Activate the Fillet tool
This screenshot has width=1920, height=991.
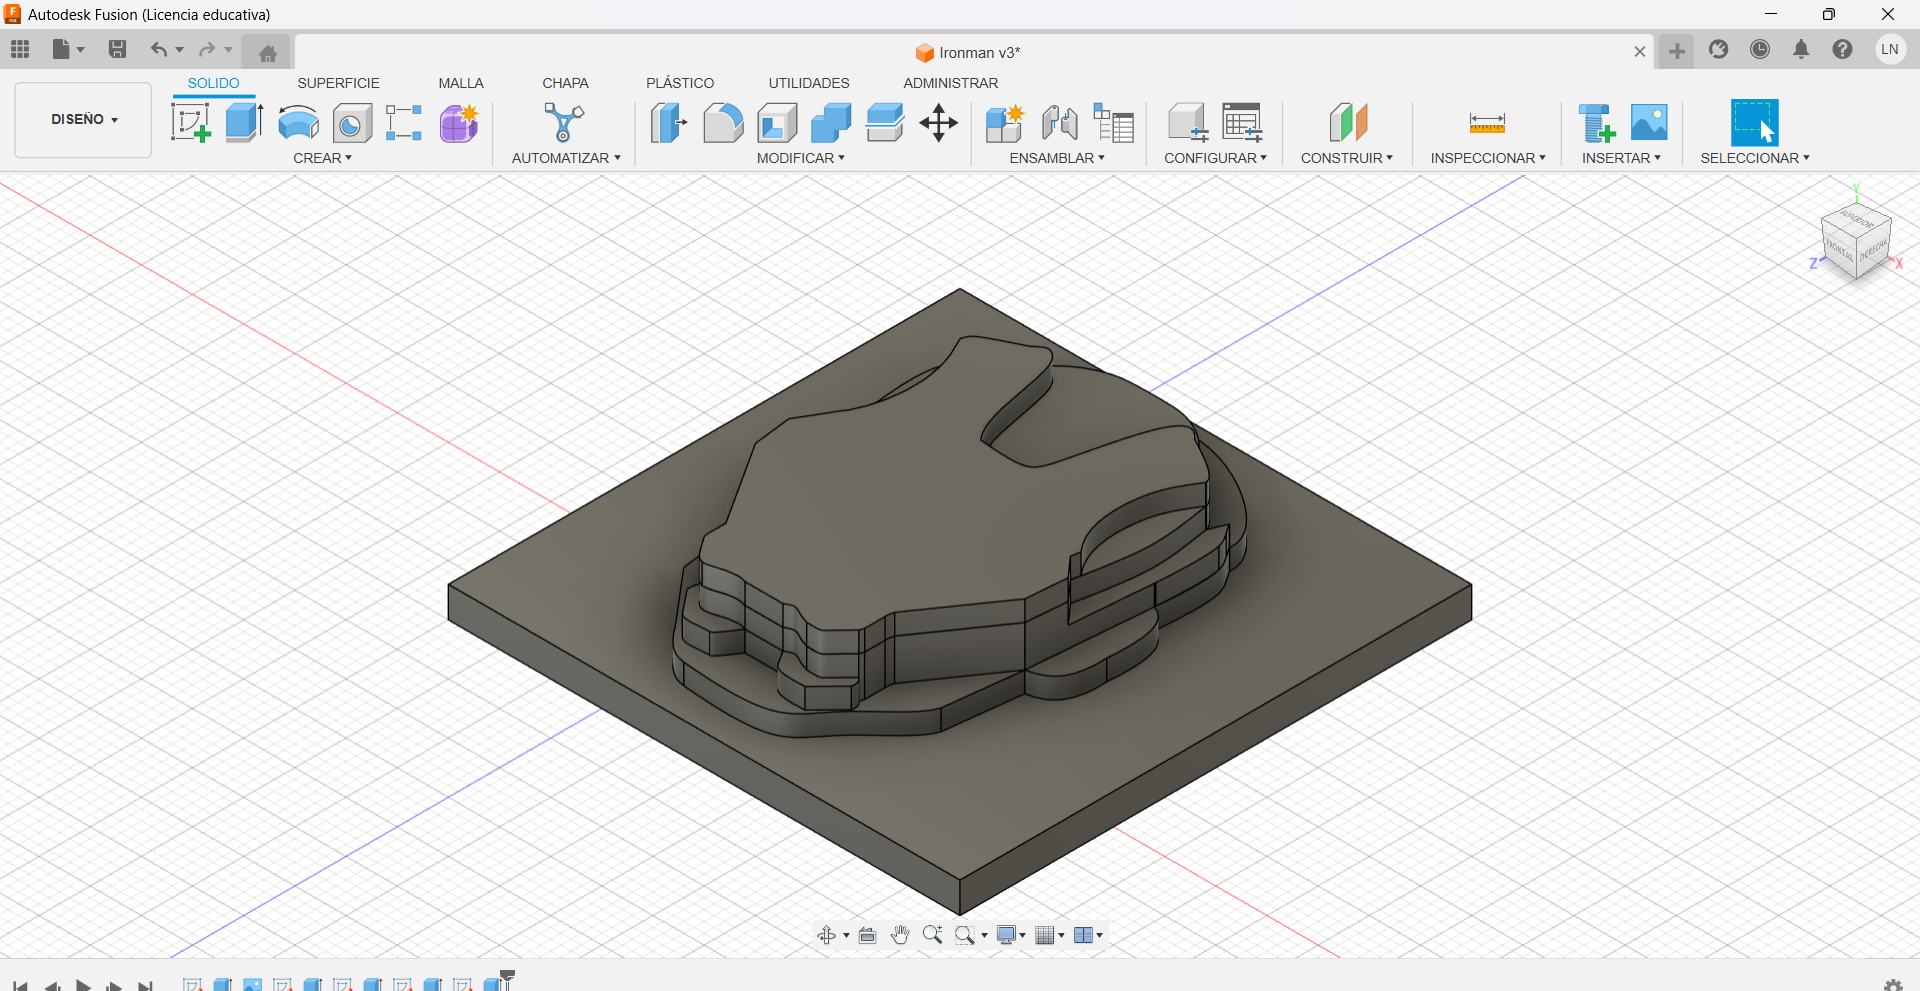tap(723, 123)
